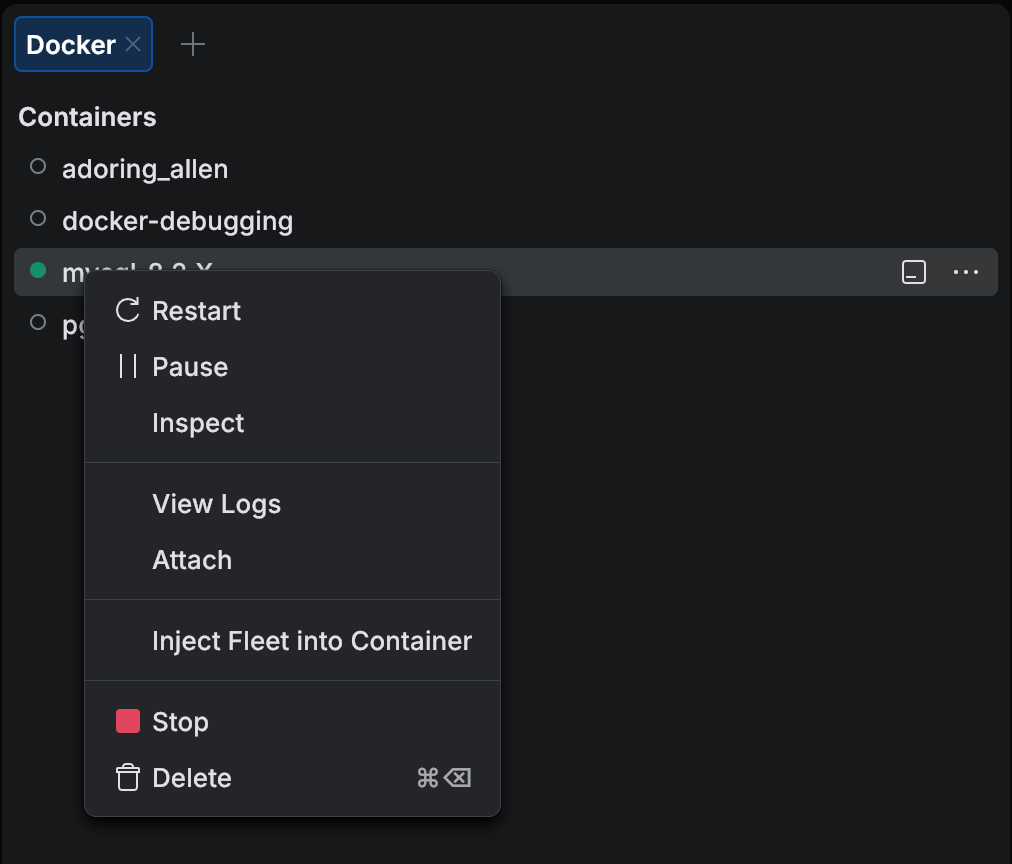Choose View Logs in the context menu

[x=217, y=504]
